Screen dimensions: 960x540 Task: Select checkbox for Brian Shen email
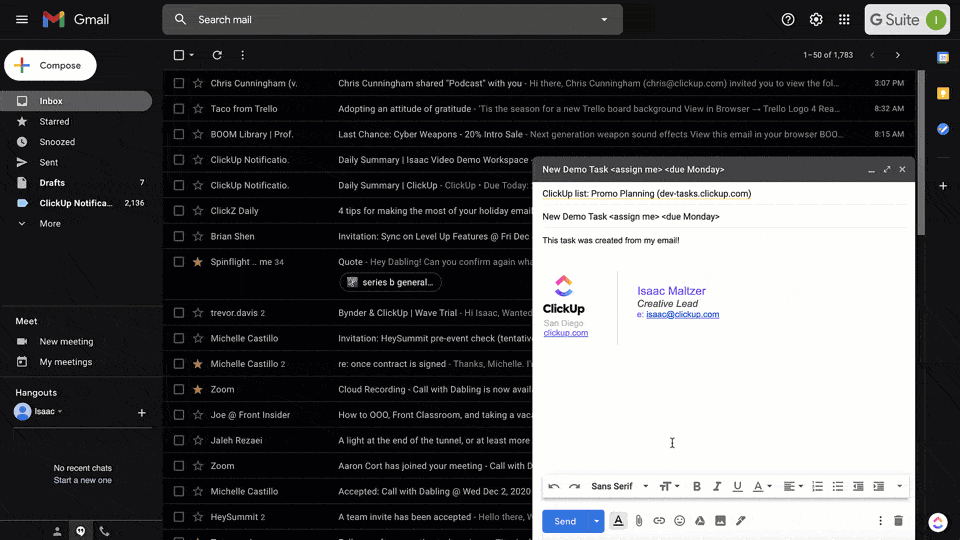pos(179,236)
